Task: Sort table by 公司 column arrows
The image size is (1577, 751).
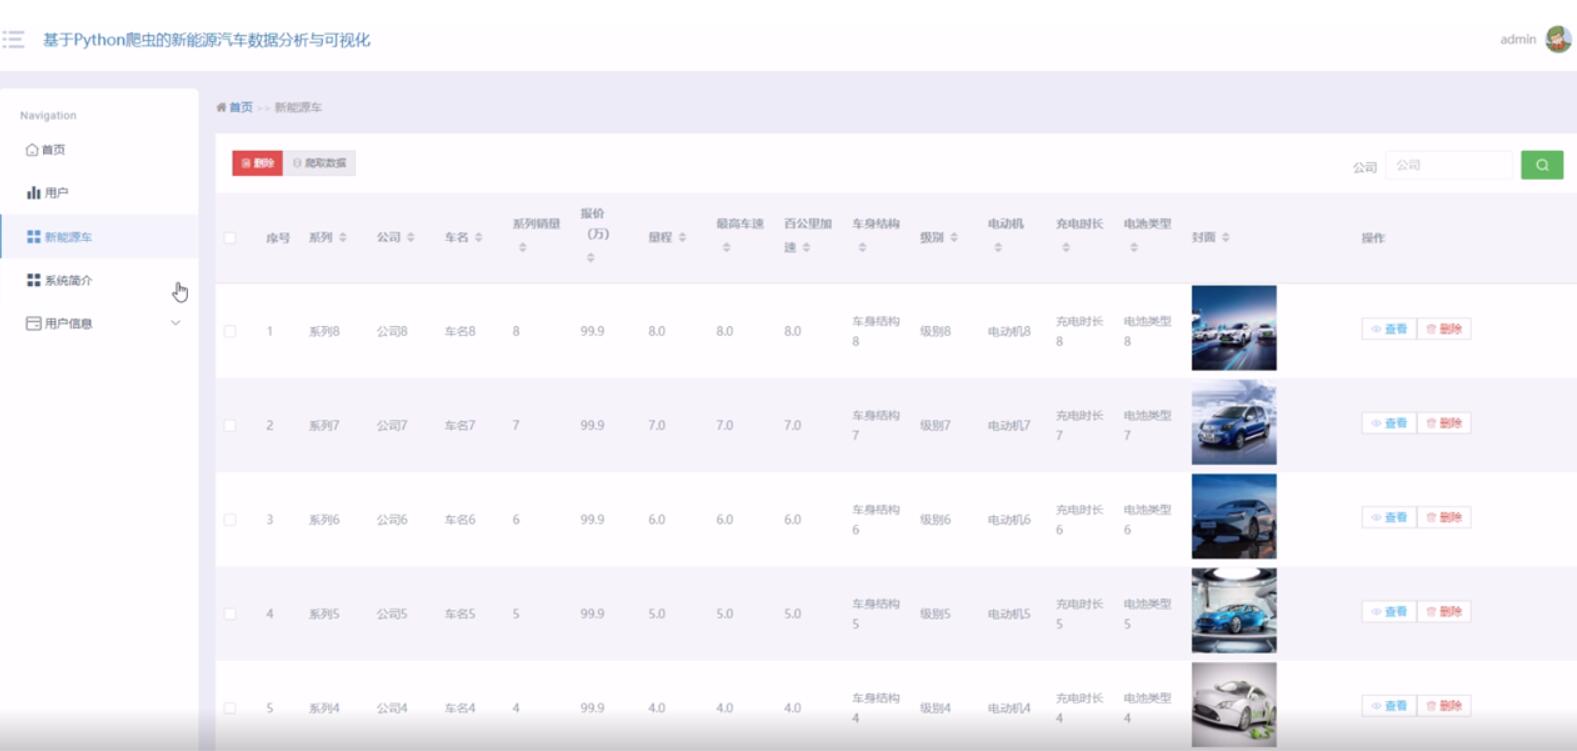Action: coord(411,238)
